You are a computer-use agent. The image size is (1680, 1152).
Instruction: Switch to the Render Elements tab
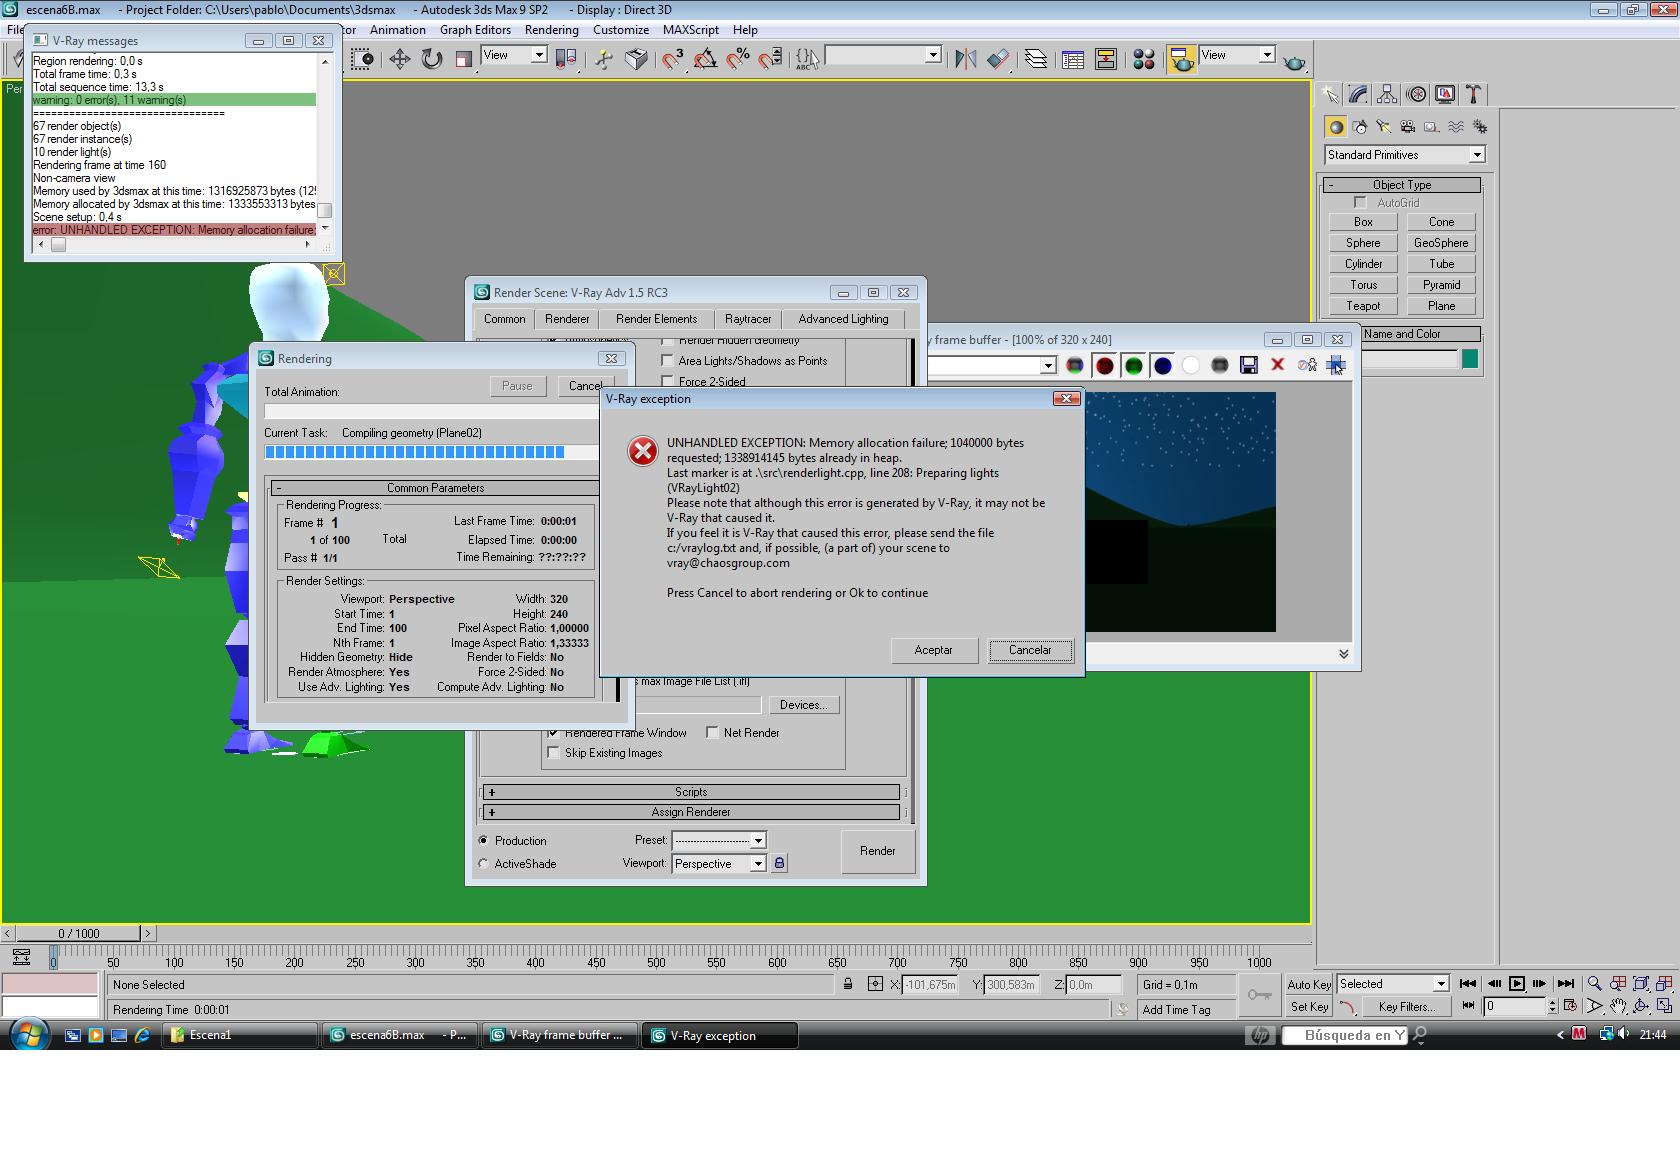tap(656, 319)
